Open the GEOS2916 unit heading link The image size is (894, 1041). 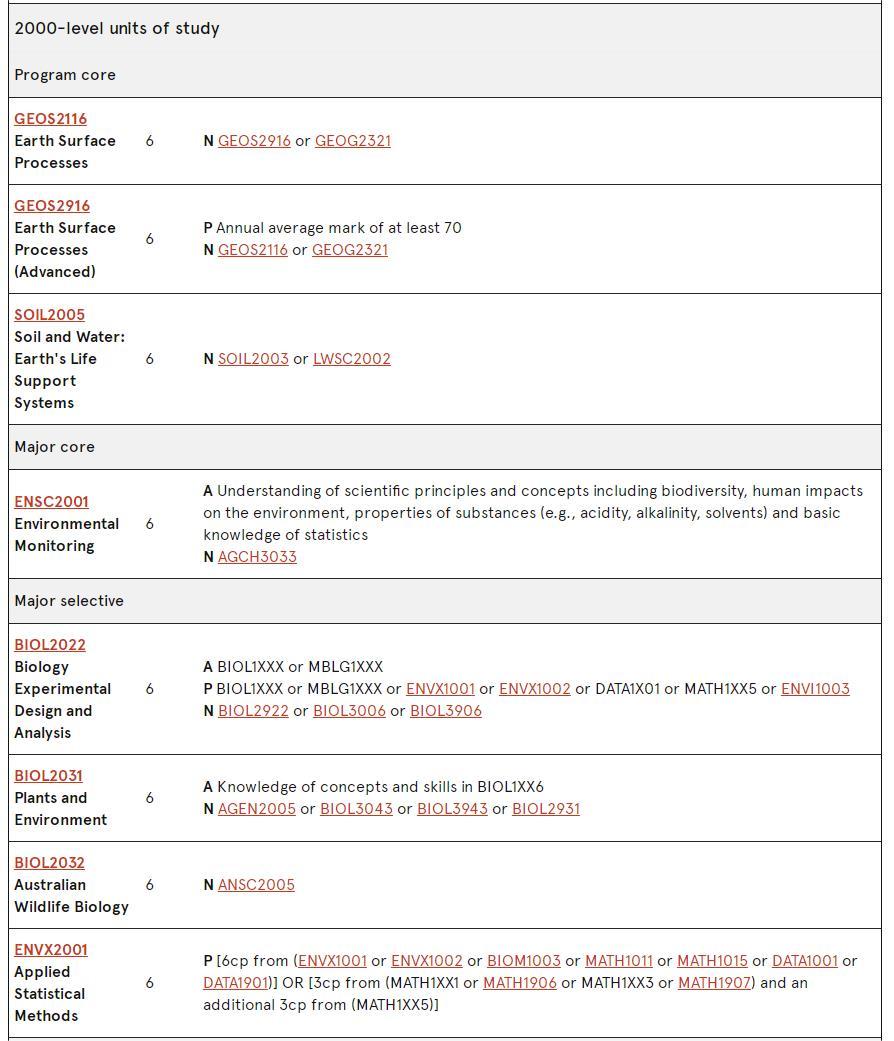(x=52, y=206)
